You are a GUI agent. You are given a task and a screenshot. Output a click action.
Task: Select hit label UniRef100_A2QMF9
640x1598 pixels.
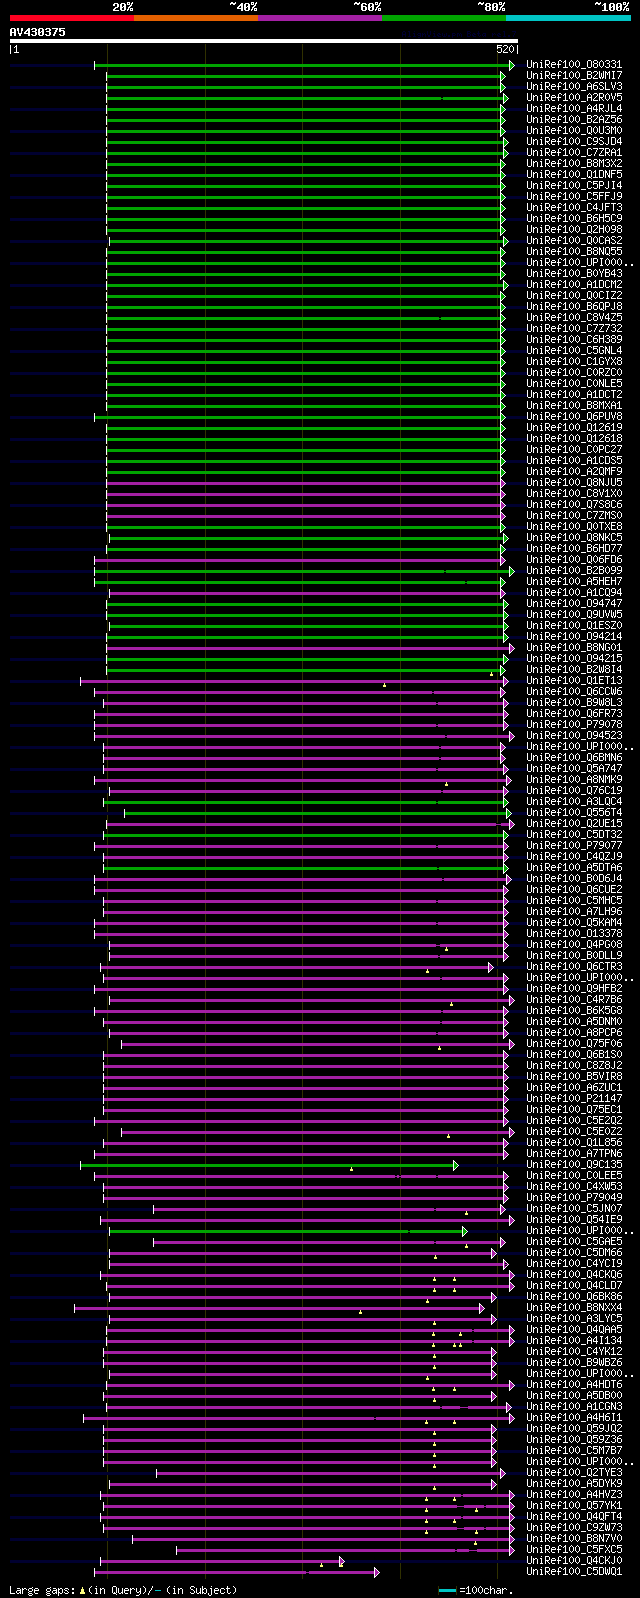[x=574, y=472]
